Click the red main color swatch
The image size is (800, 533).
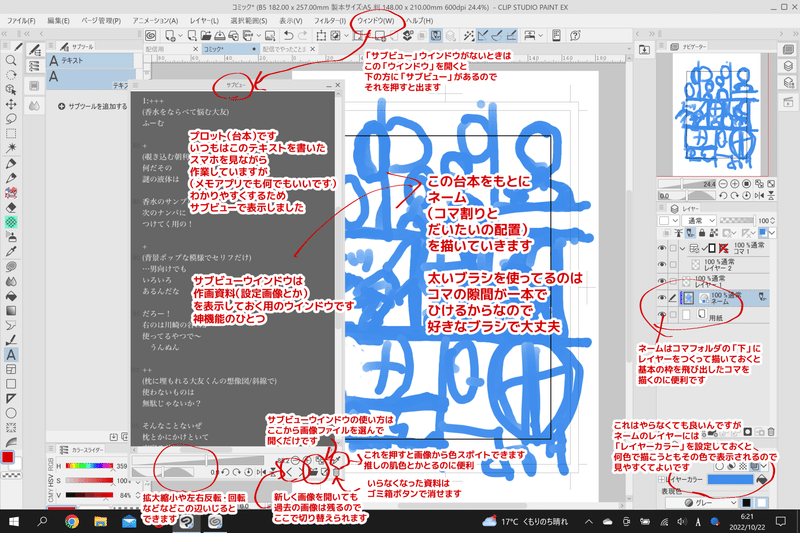point(7,457)
